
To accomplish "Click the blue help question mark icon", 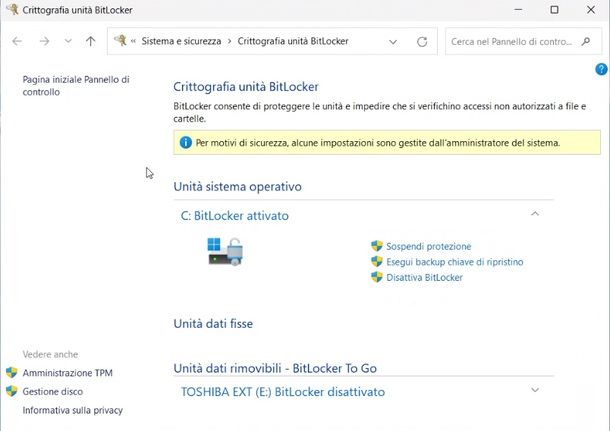I will (x=601, y=69).
